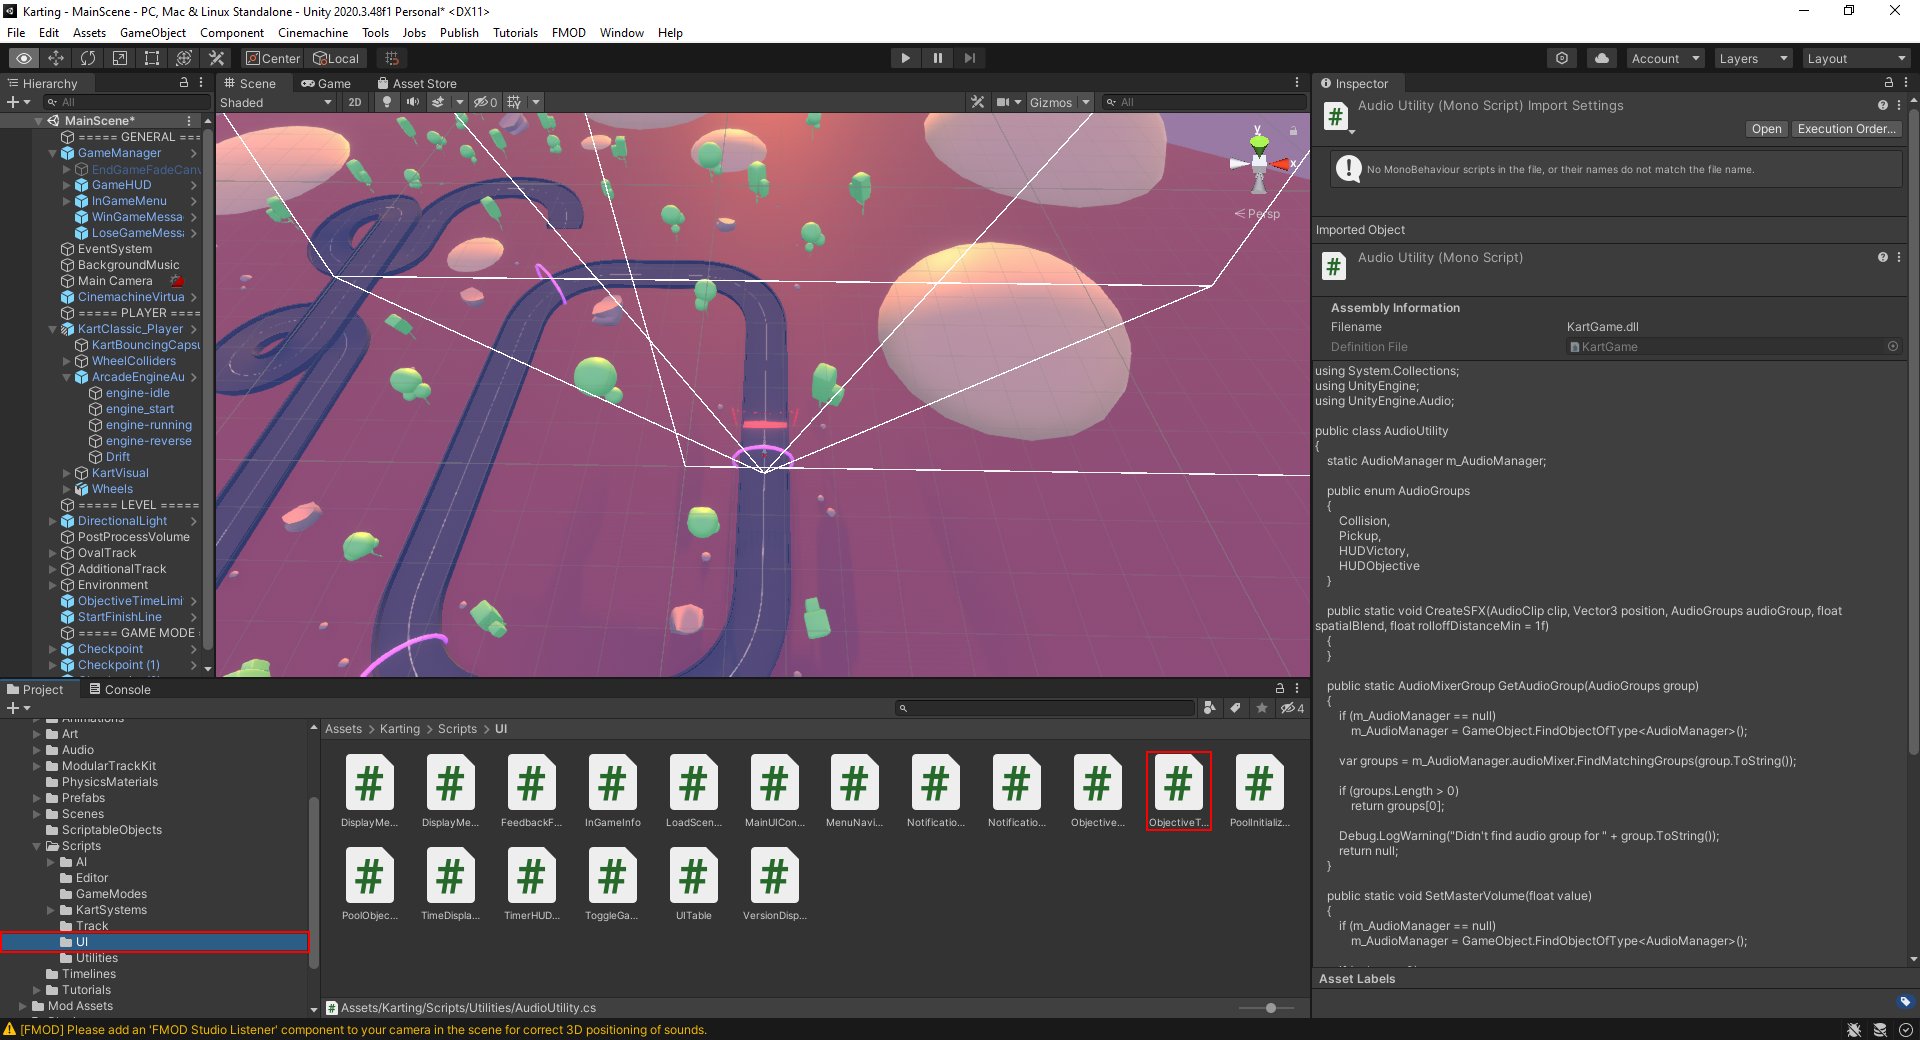The width and height of the screenshot is (1920, 1040).
Task: Collapse the Scripts folder in Project
Action: coord(37,846)
